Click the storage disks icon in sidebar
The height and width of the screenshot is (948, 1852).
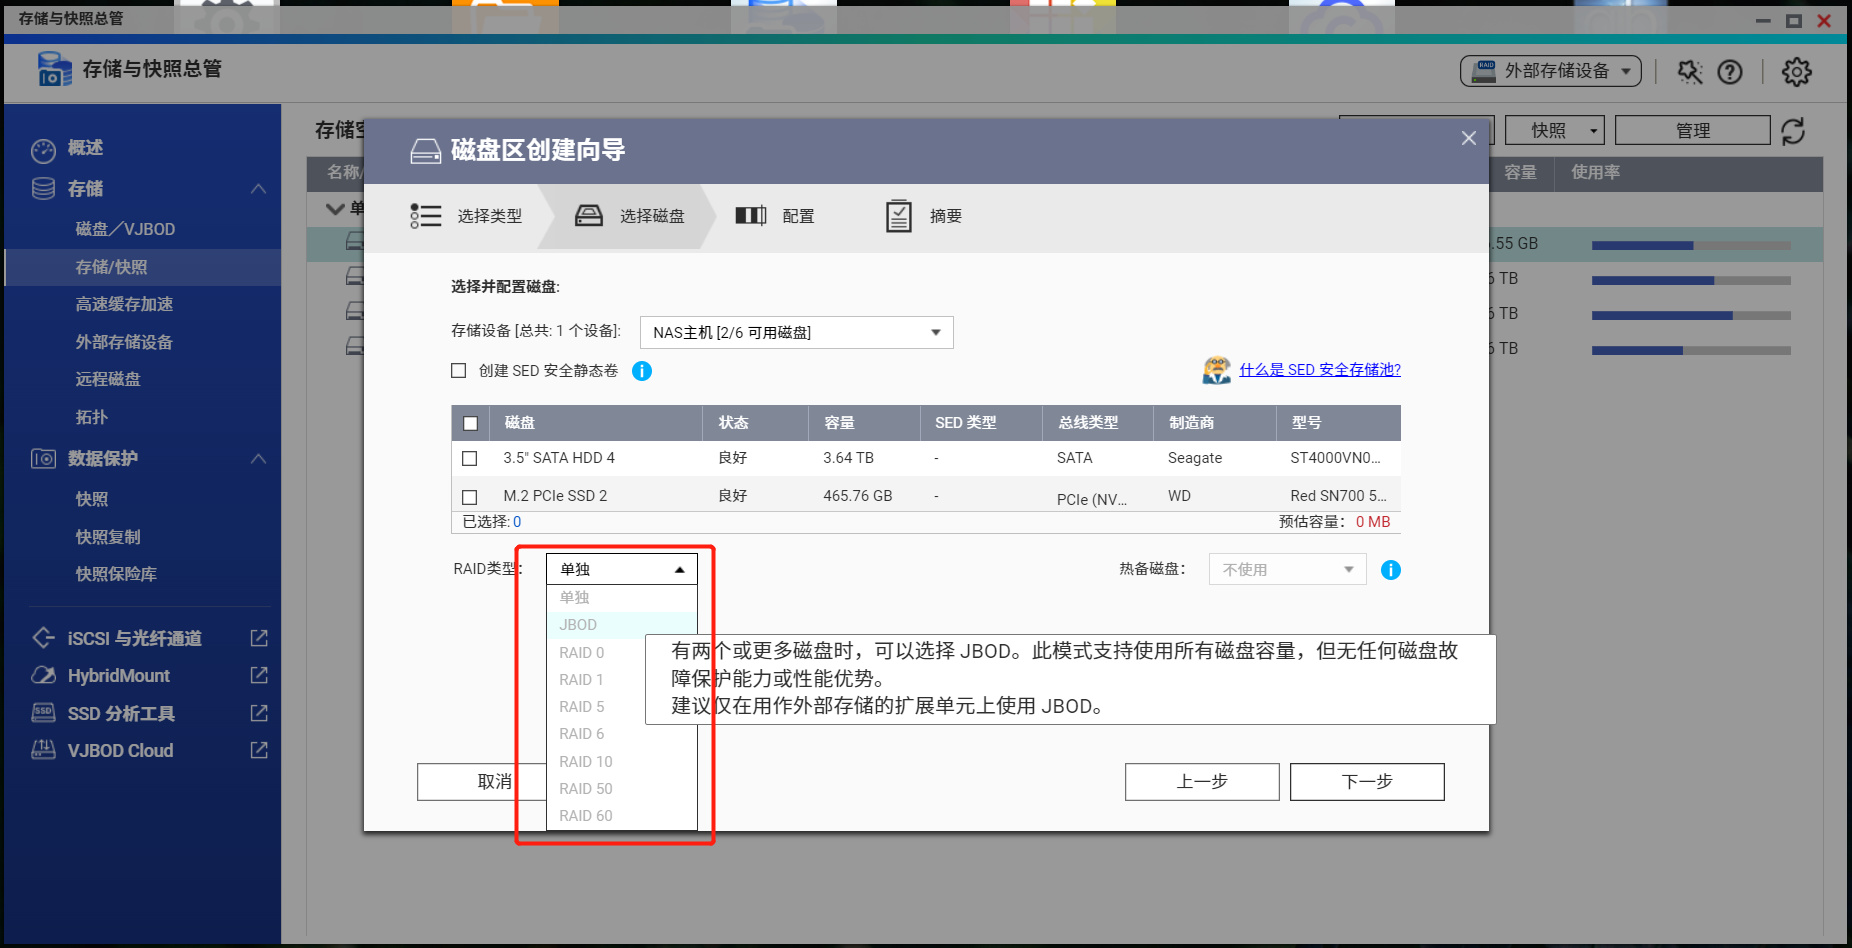coord(43,189)
